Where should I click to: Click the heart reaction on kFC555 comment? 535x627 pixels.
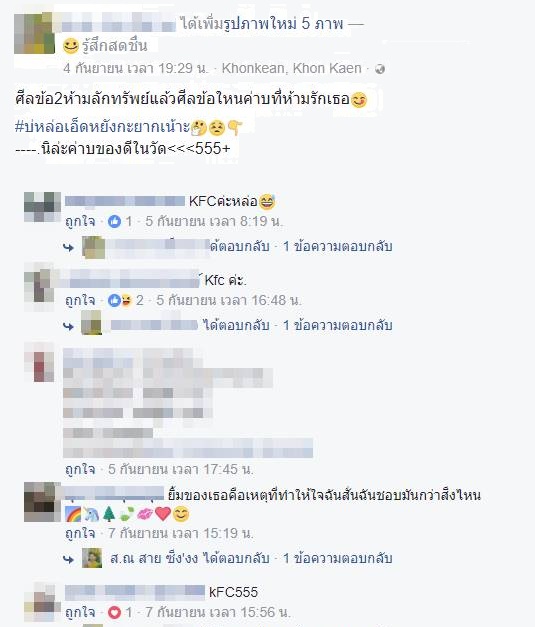[114, 612]
